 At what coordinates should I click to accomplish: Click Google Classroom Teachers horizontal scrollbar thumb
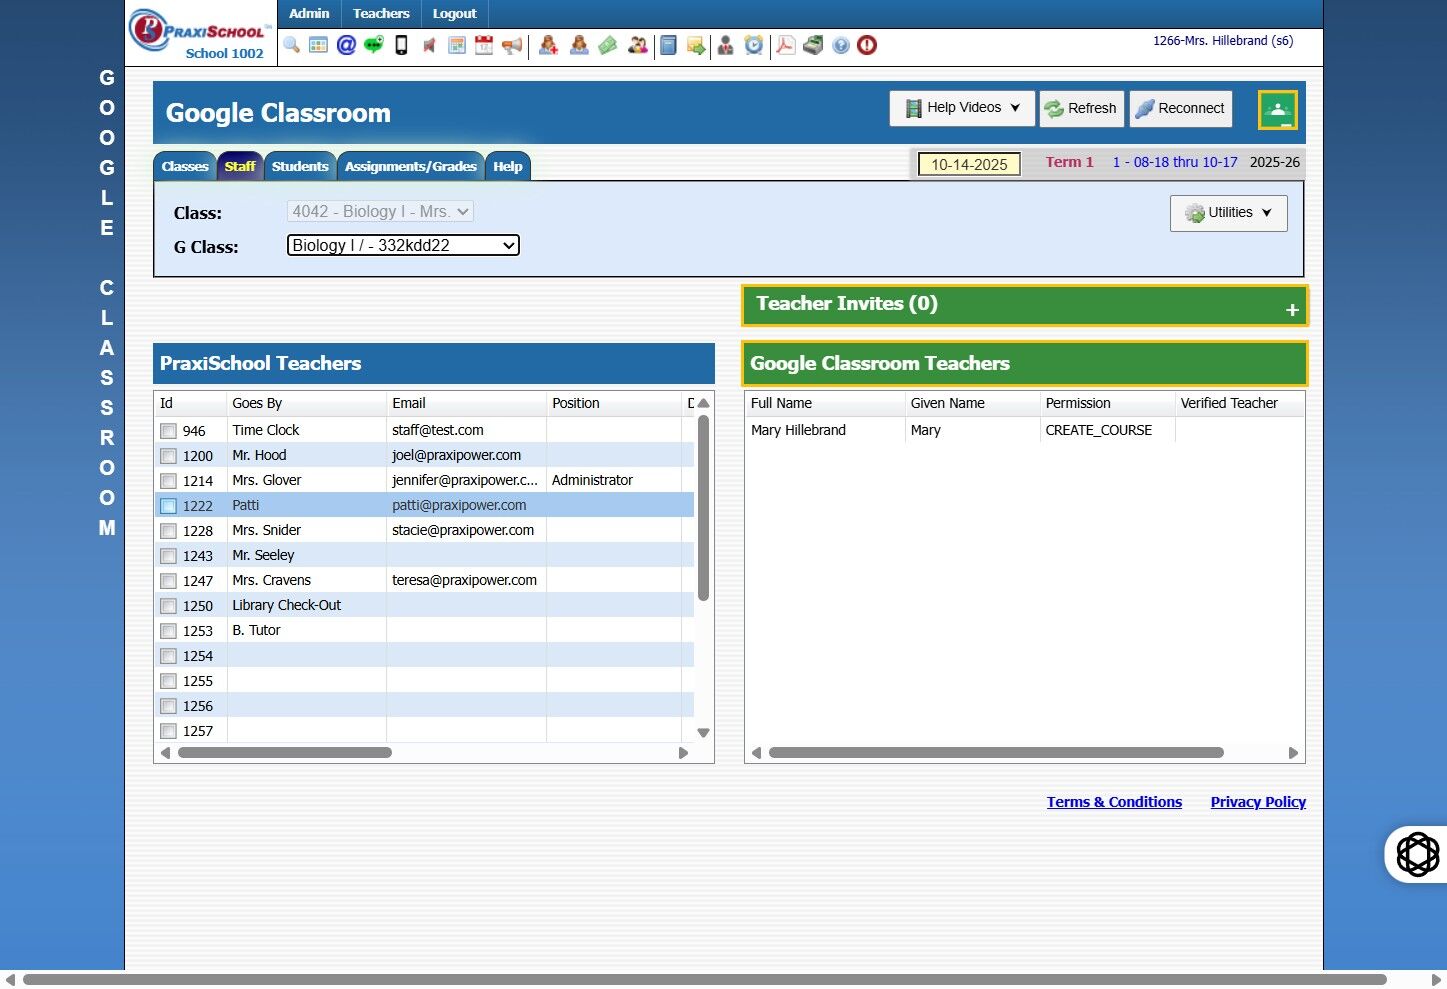click(x=996, y=753)
